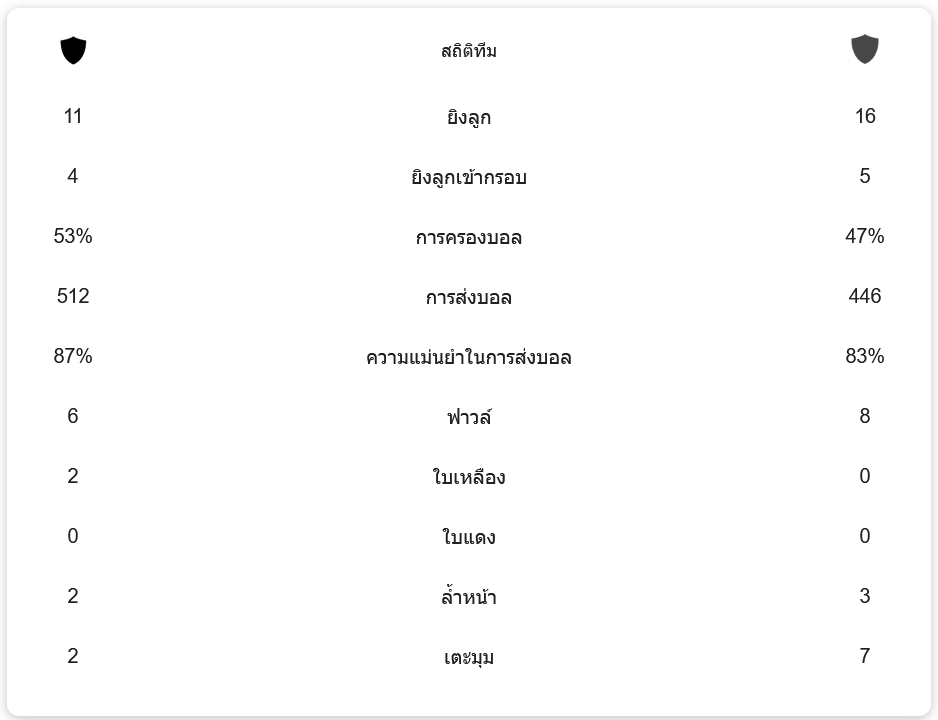Select right team's 446 passes value

pyautogui.click(x=865, y=296)
